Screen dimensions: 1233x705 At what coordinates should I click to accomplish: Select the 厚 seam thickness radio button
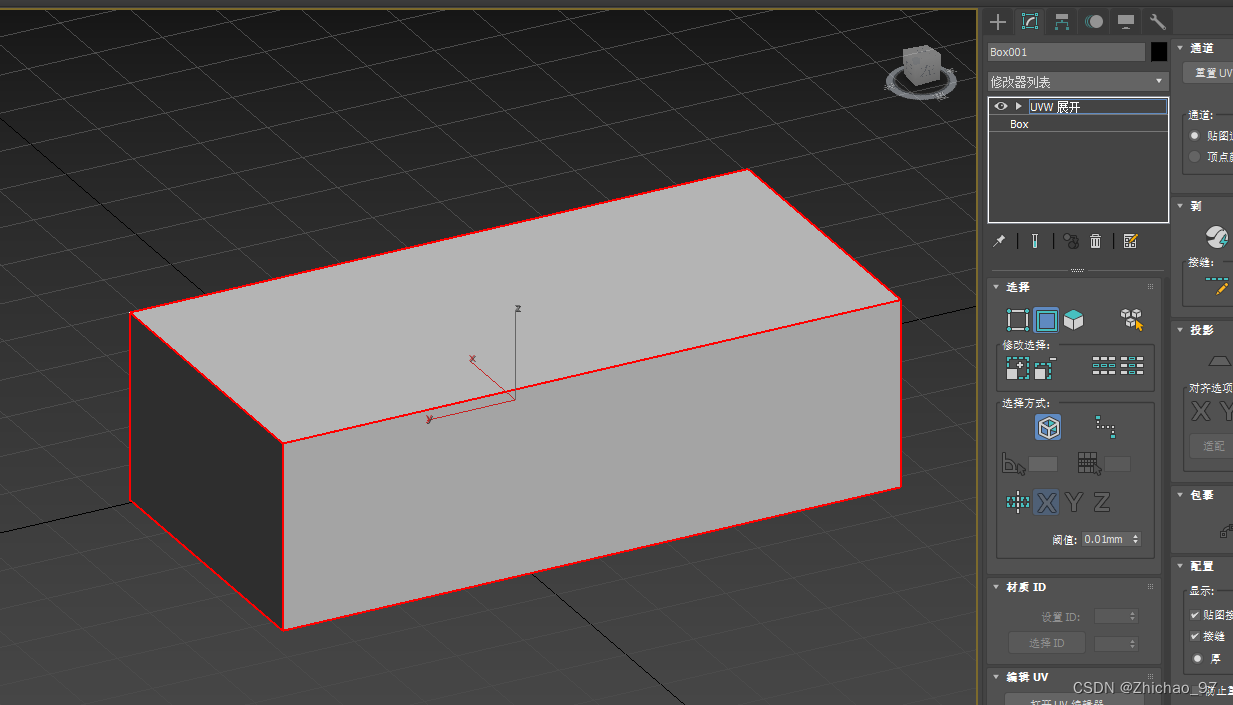(1198, 659)
